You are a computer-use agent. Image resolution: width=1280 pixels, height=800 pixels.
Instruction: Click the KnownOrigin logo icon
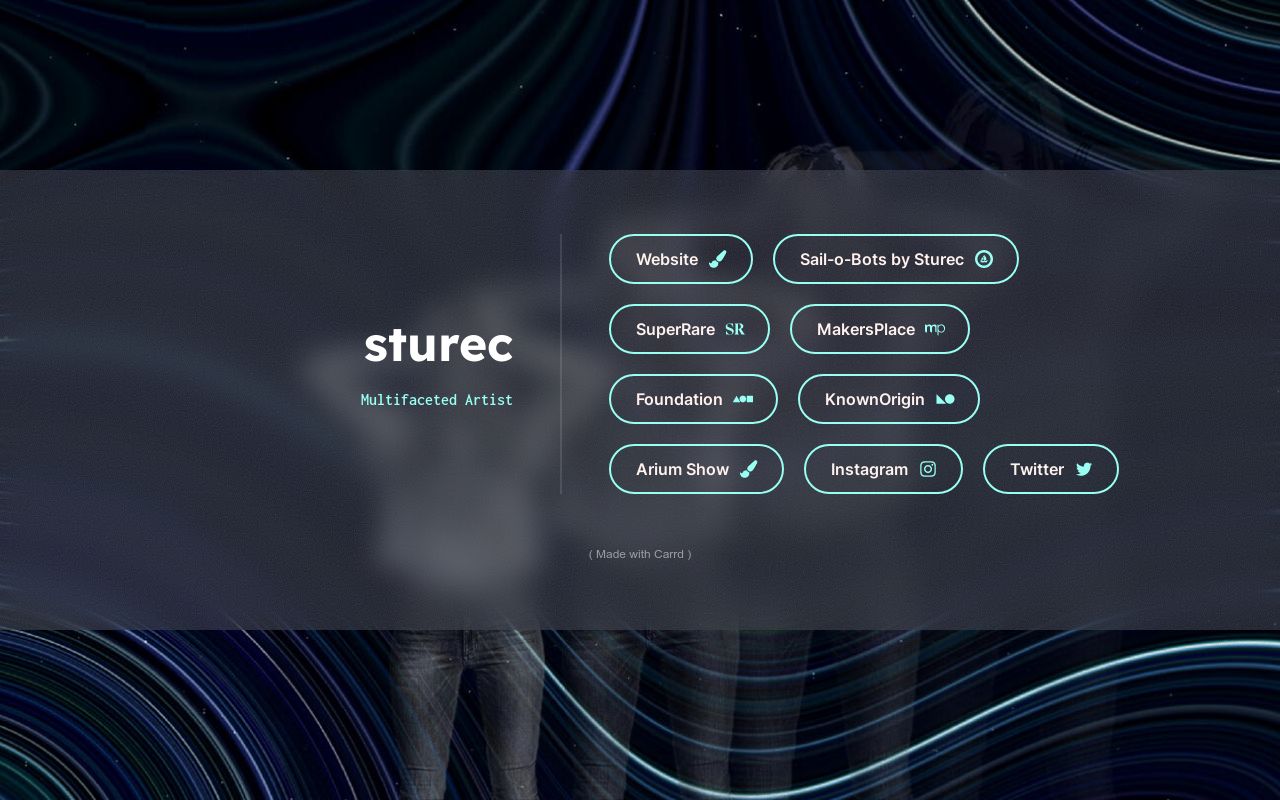[945, 399]
